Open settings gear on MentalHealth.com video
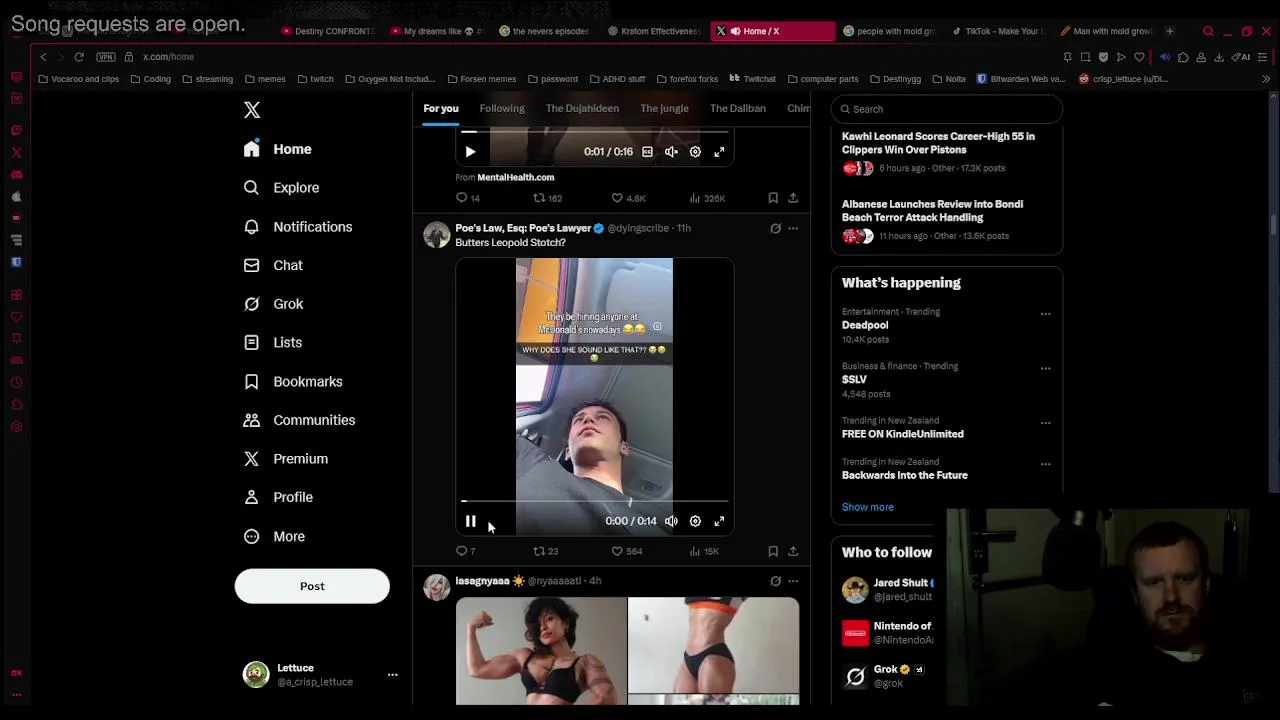1280x720 pixels. click(695, 152)
